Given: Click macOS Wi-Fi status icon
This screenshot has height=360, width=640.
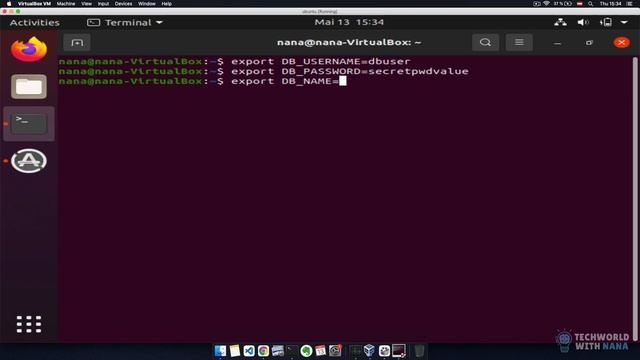Looking at the screenshot, I should click(x=546, y=4).
